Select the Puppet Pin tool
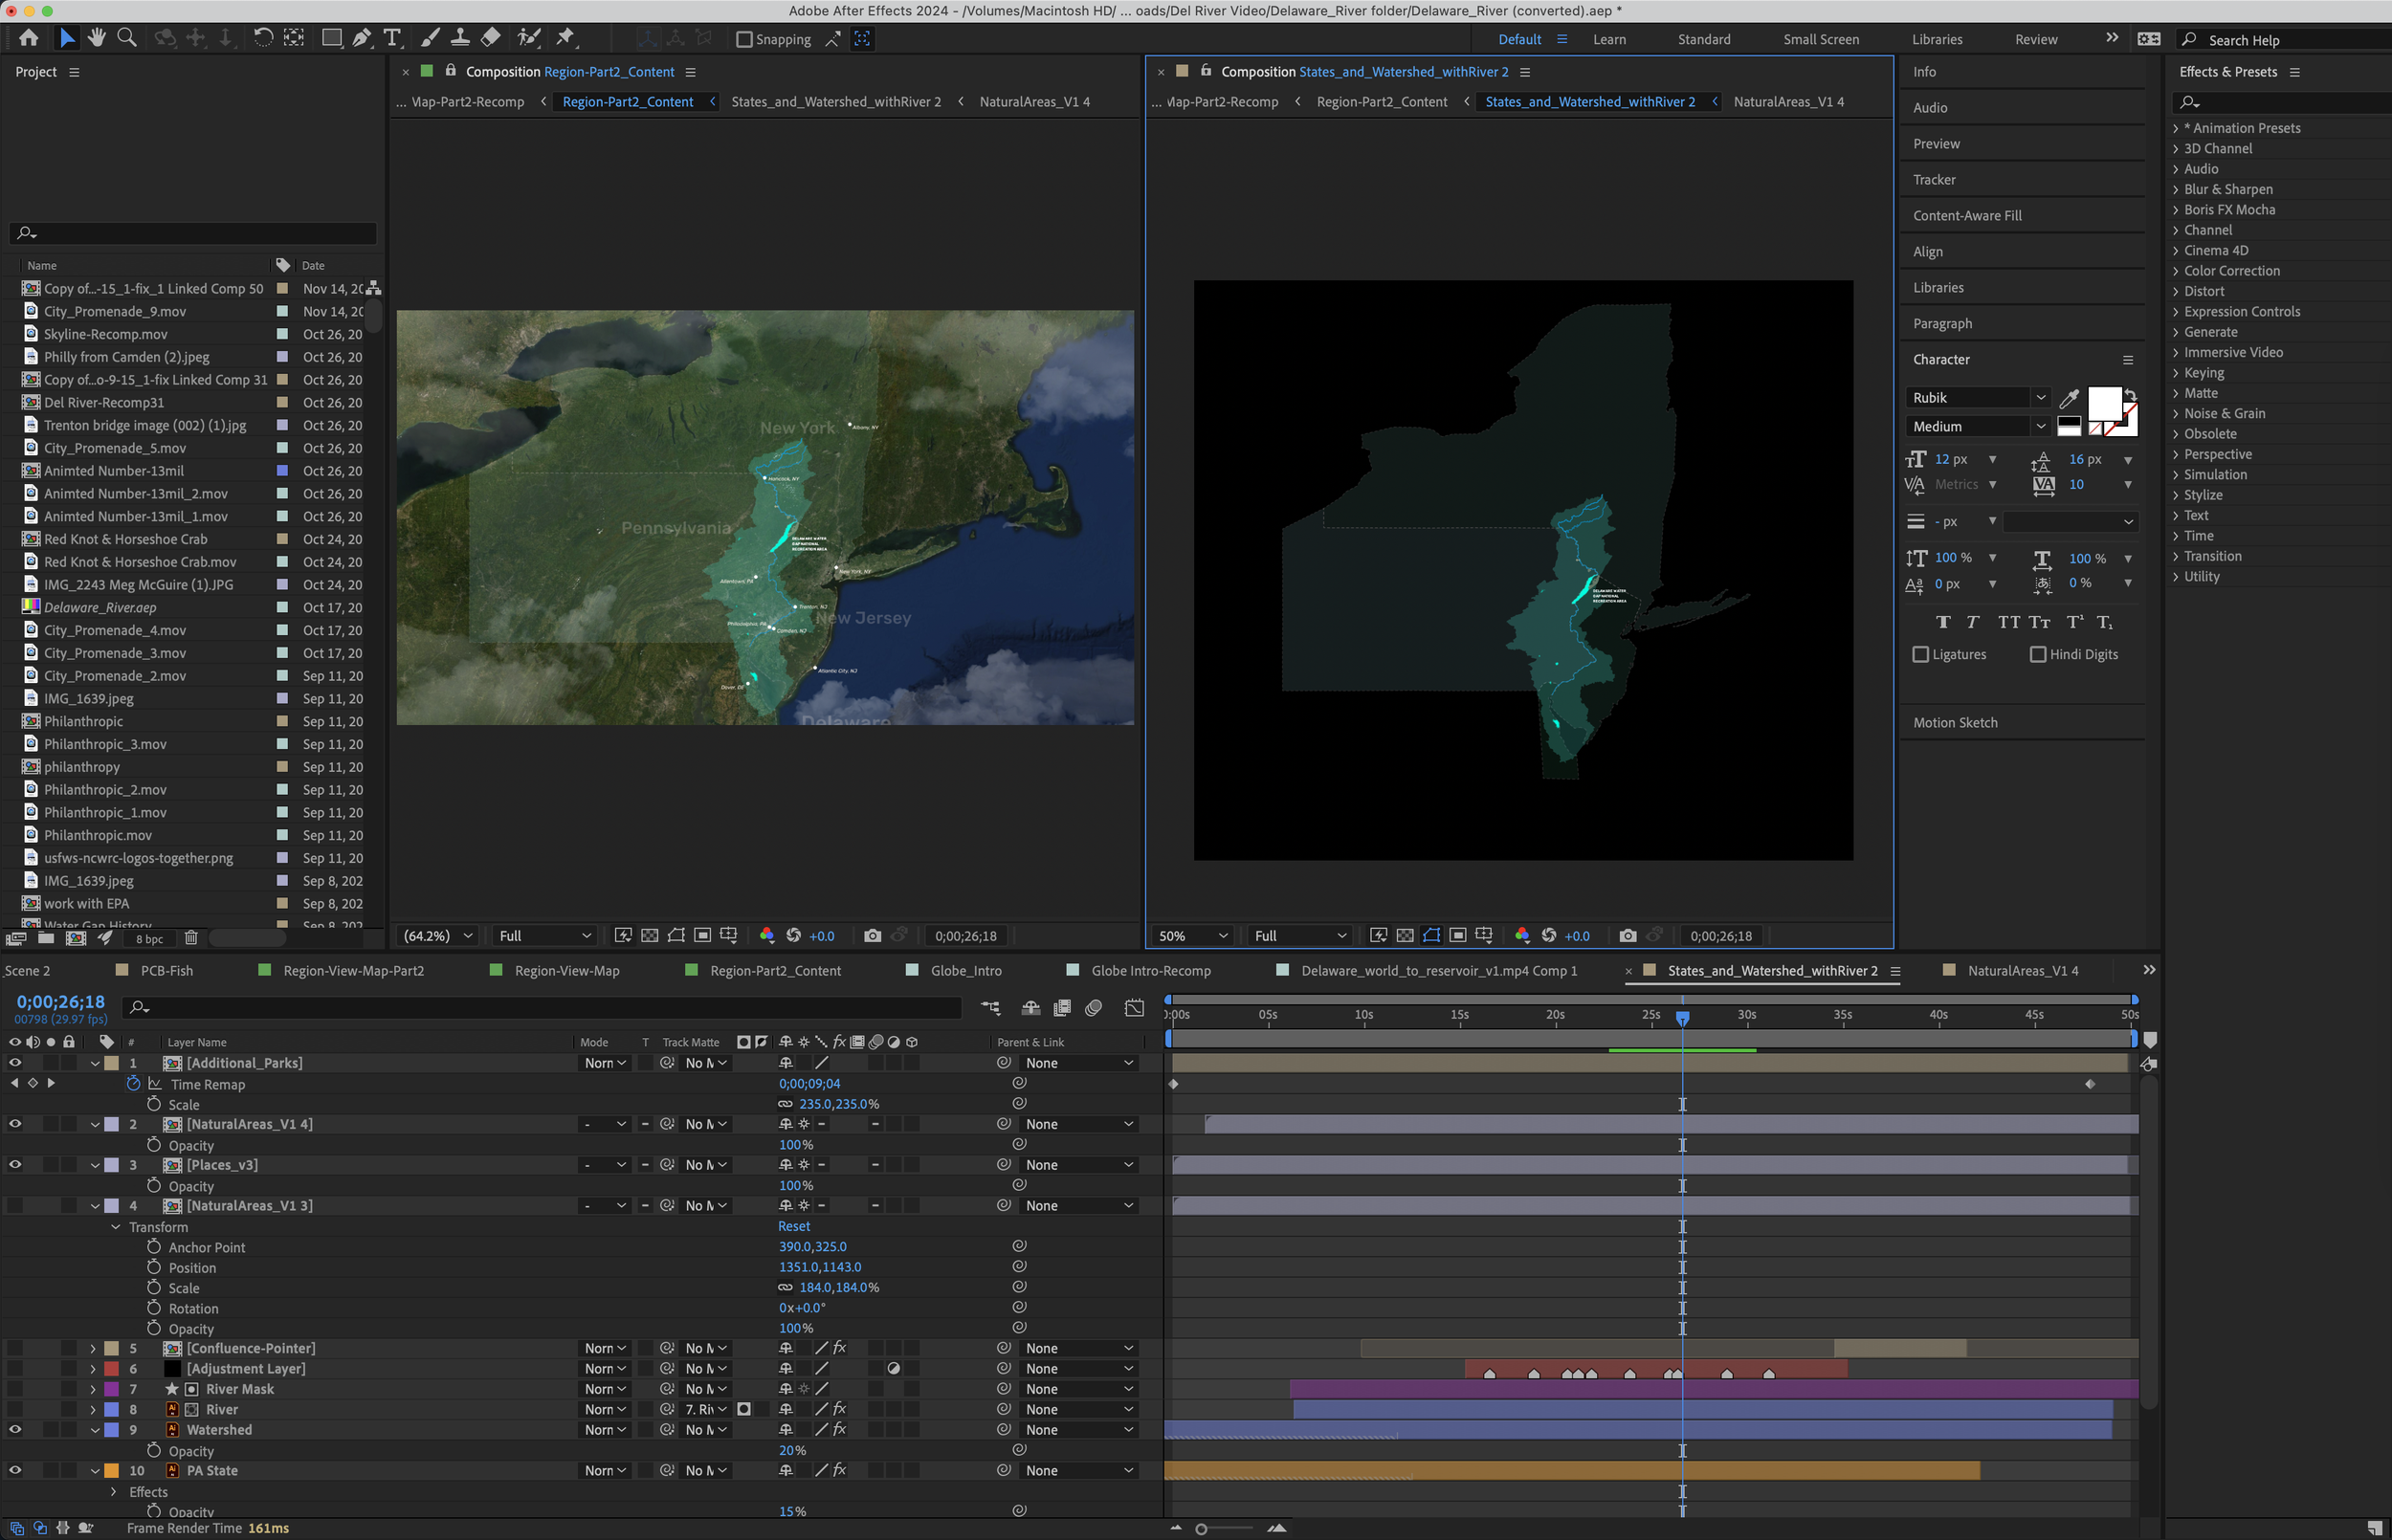 coord(566,38)
